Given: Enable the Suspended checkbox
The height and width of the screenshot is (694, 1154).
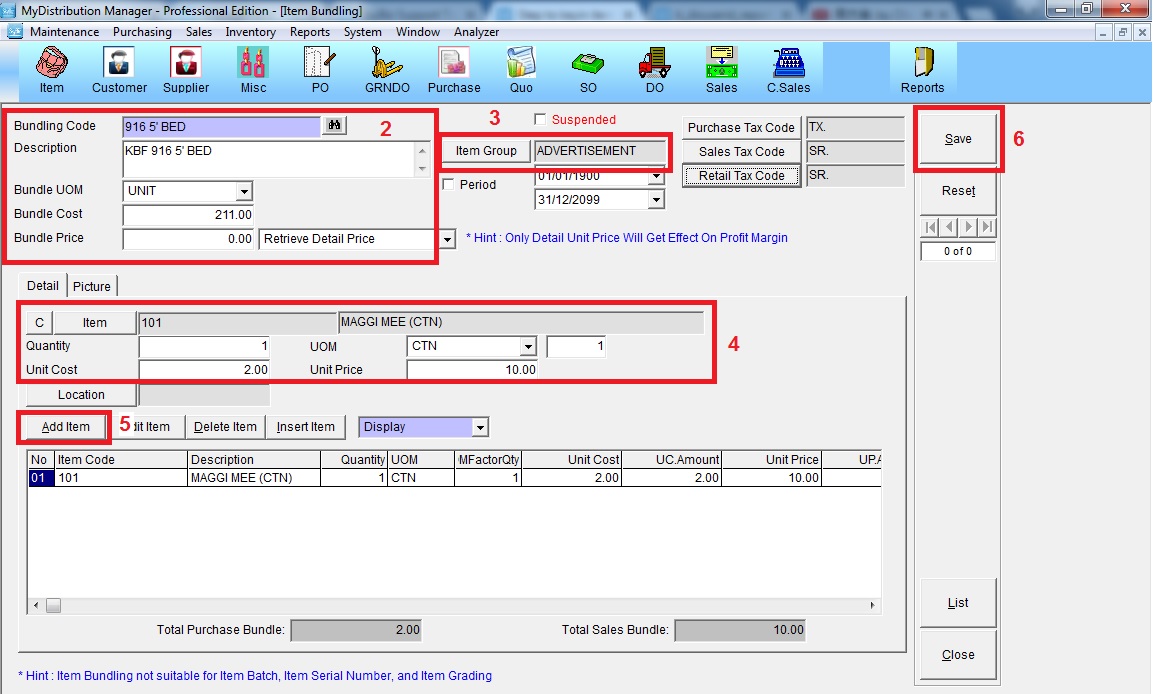Looking at the screenshot, I should [541, 119].
